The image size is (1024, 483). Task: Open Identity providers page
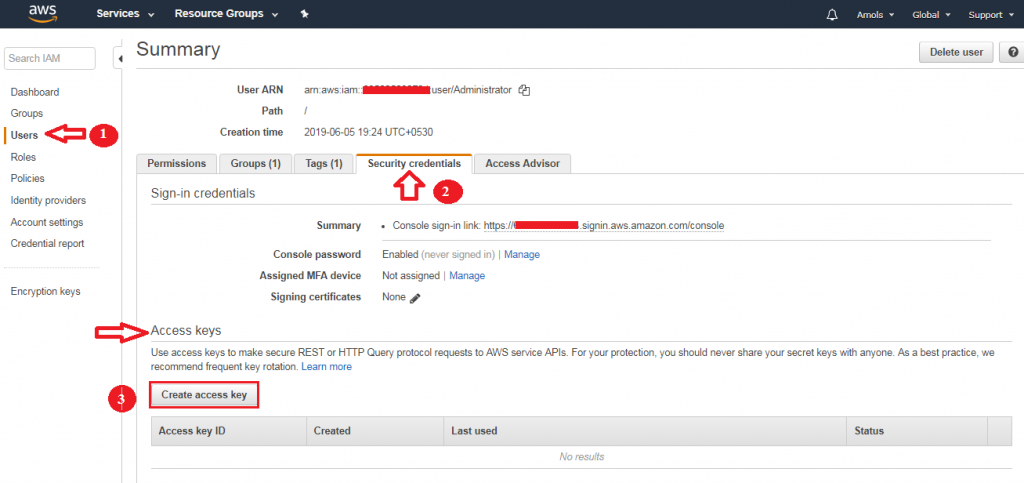coord(48,200)
